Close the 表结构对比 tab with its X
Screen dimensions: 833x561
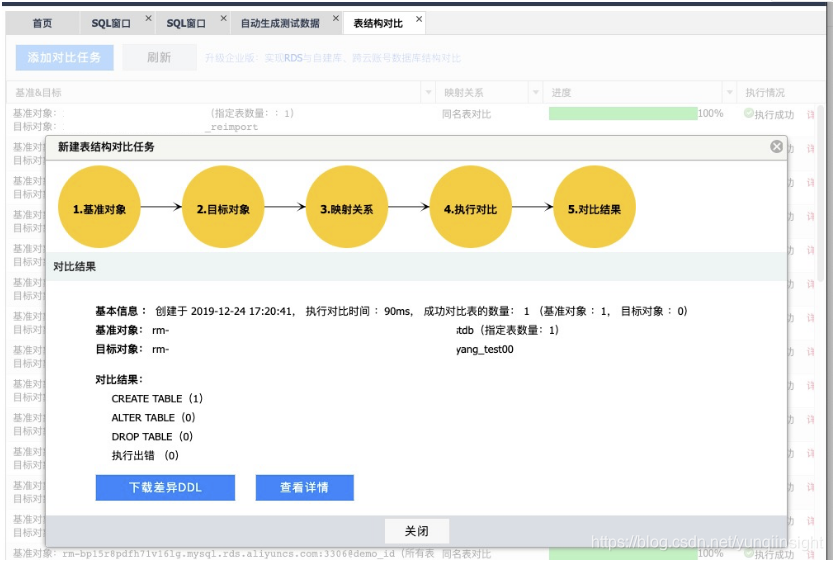[x=419, y=19]
